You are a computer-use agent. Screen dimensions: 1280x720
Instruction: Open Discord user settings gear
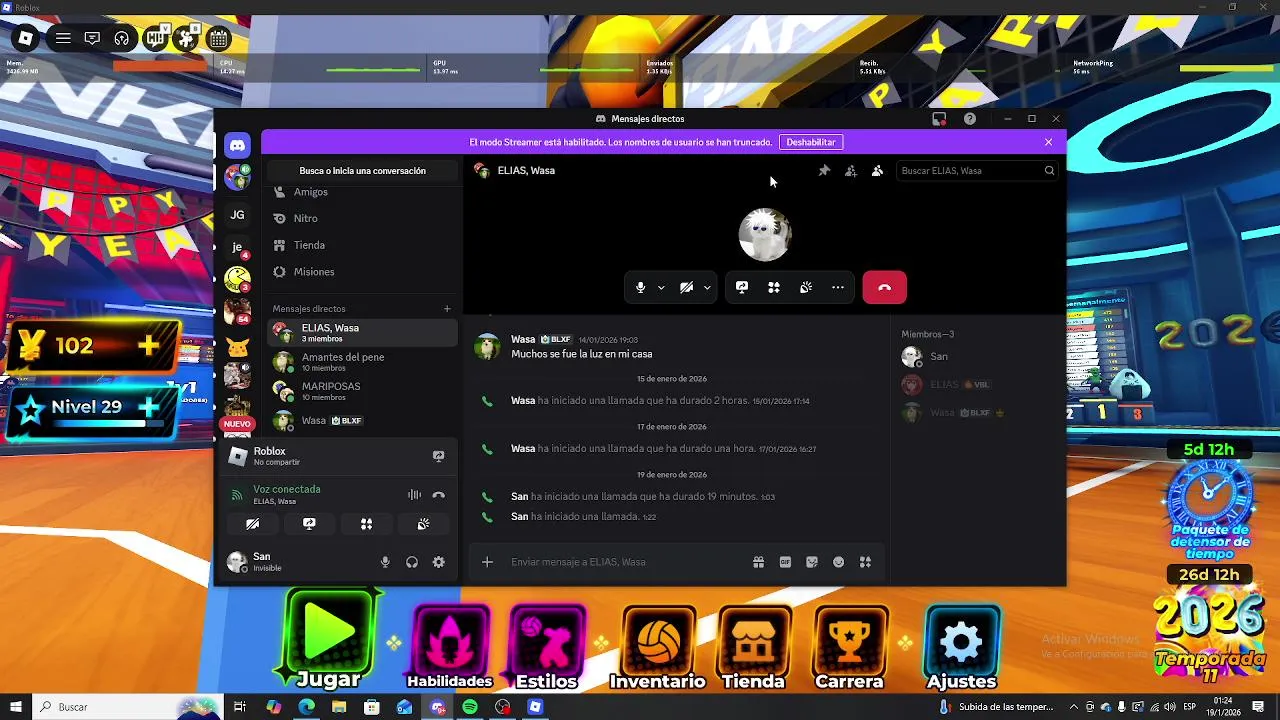(438, 563)
